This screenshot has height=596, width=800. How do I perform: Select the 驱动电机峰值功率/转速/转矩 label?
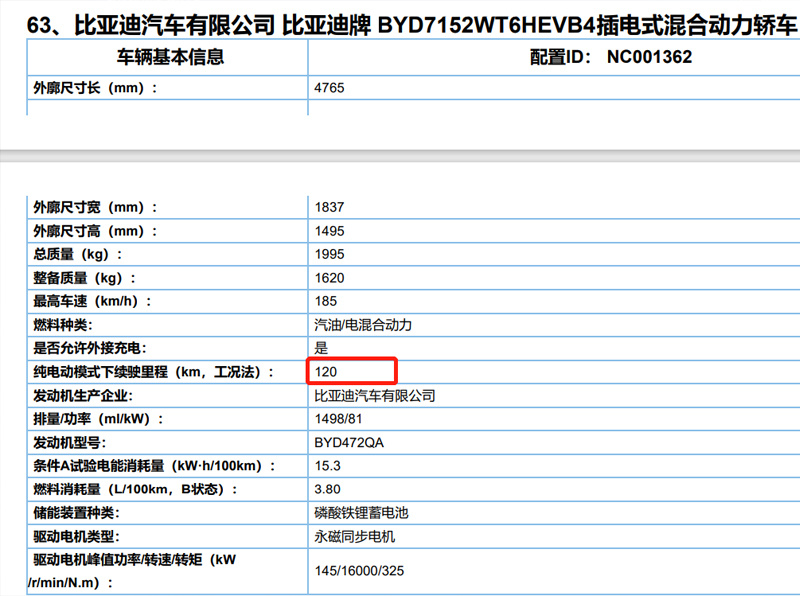(132, 571)
